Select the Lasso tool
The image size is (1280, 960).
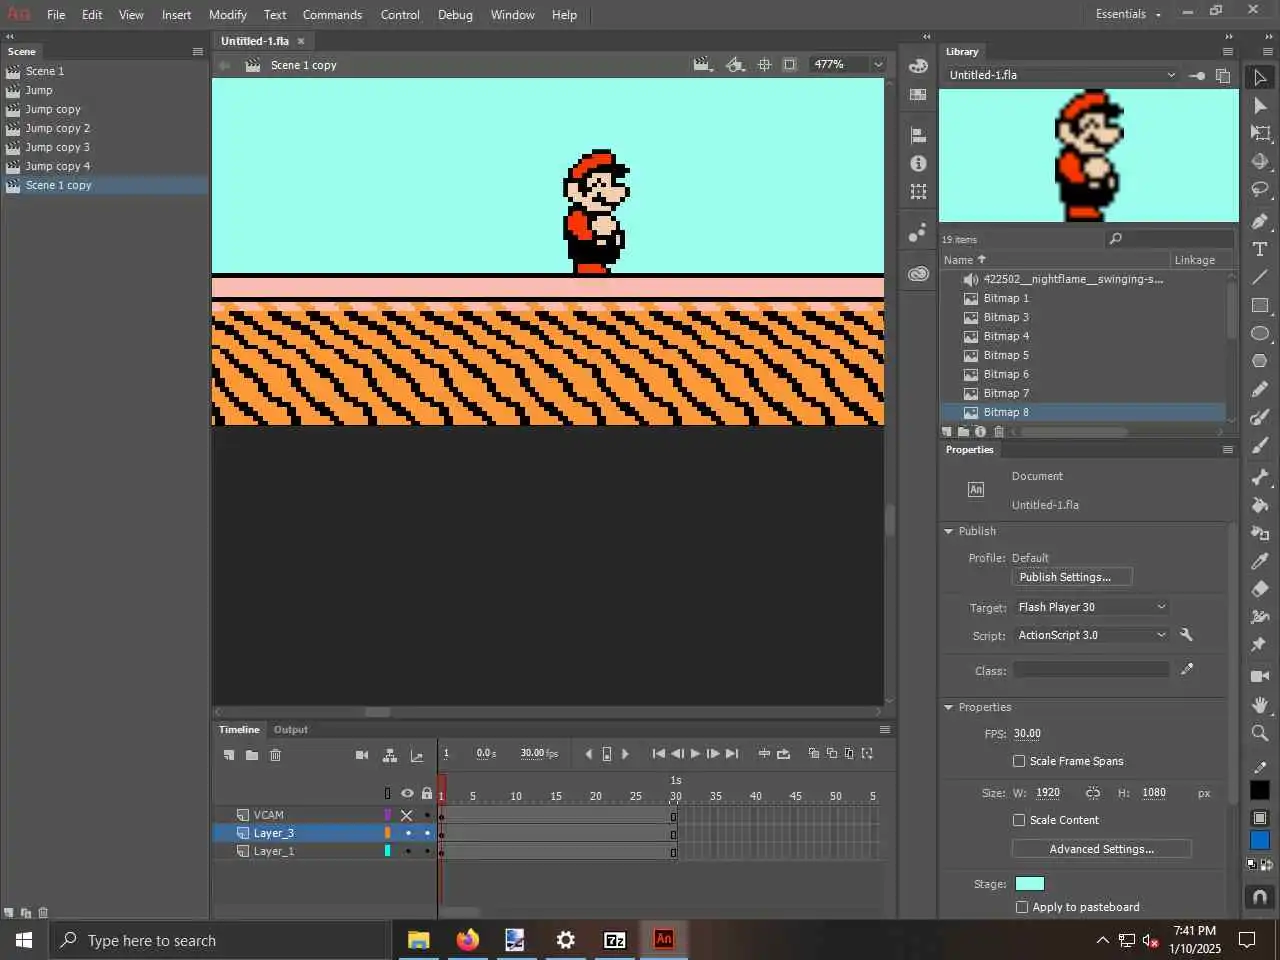click(x=1260, y=189)
